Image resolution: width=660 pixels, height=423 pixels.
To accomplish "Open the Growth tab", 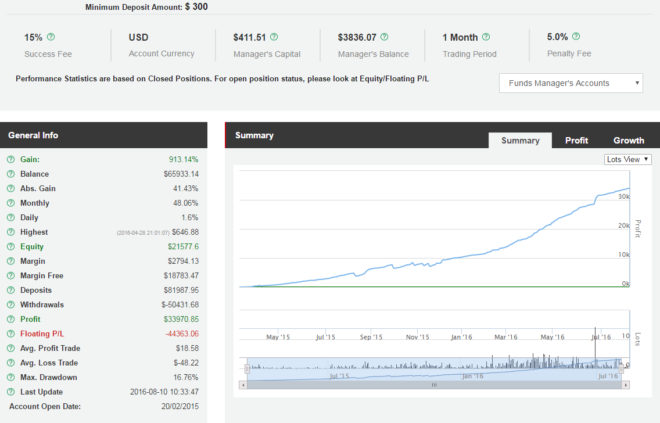I will pyautogui.click(x=628, y=141).
